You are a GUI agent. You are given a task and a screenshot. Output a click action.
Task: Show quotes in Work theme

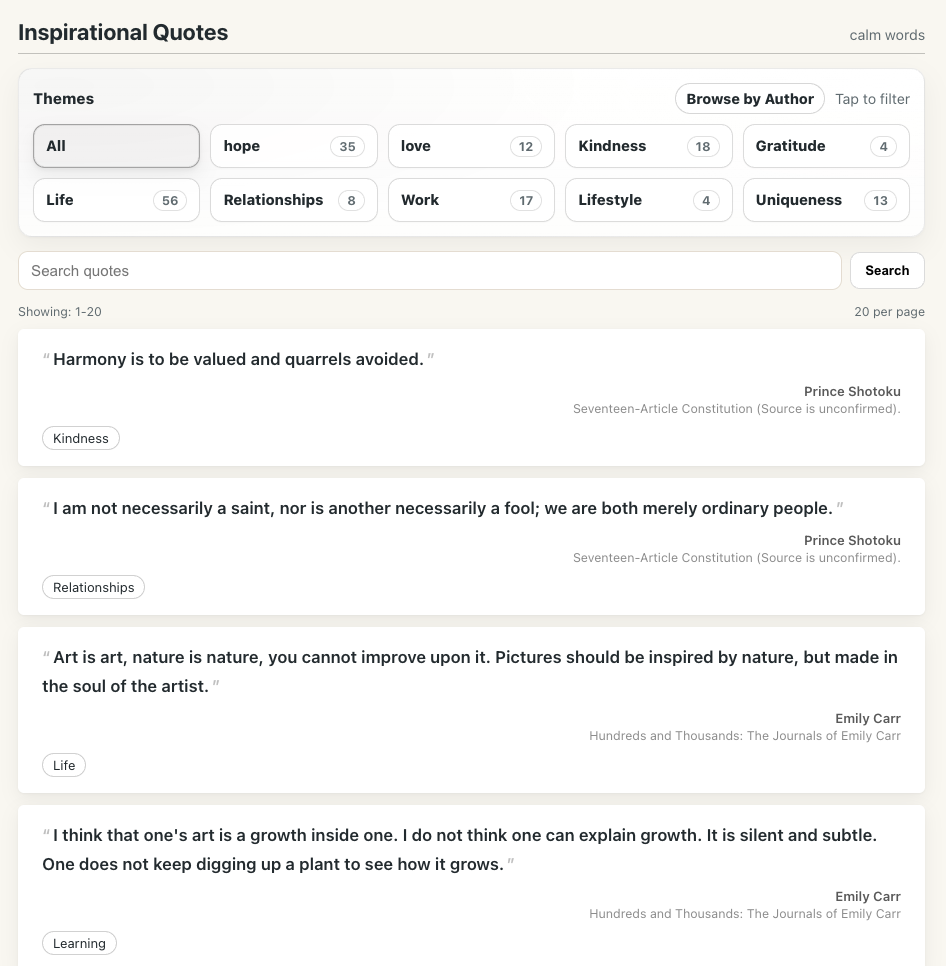coord(470,200)
